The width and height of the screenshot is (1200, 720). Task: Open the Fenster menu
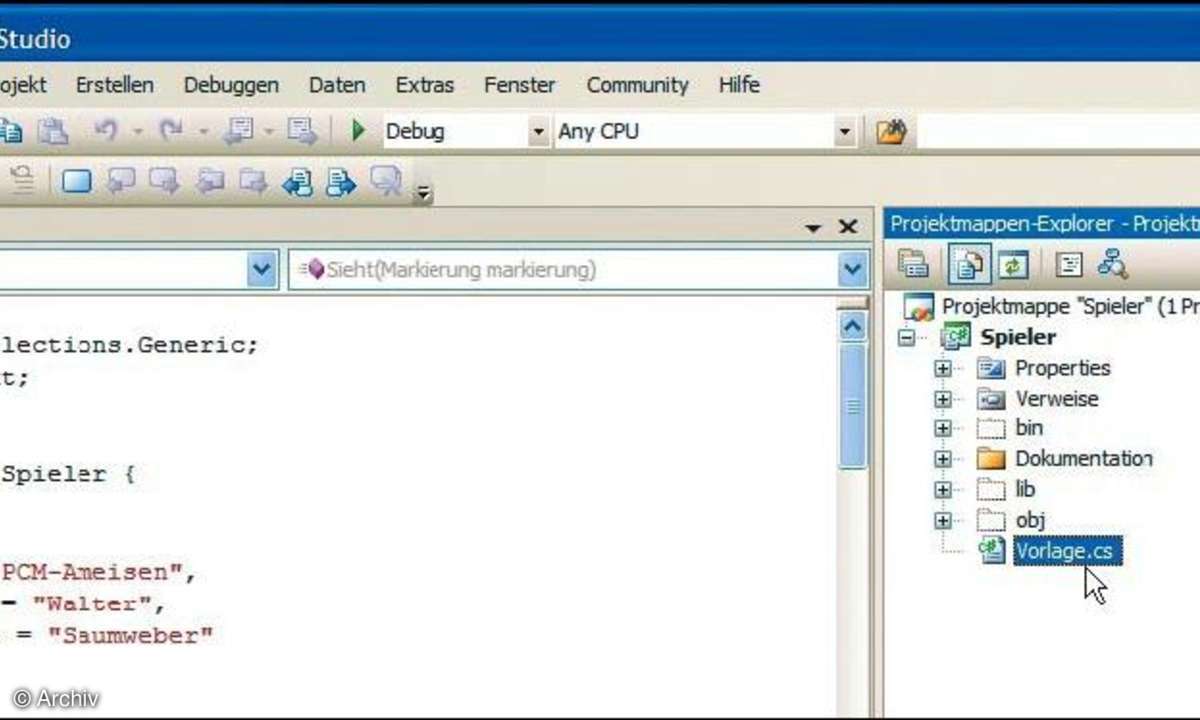(x=520, y=85)
